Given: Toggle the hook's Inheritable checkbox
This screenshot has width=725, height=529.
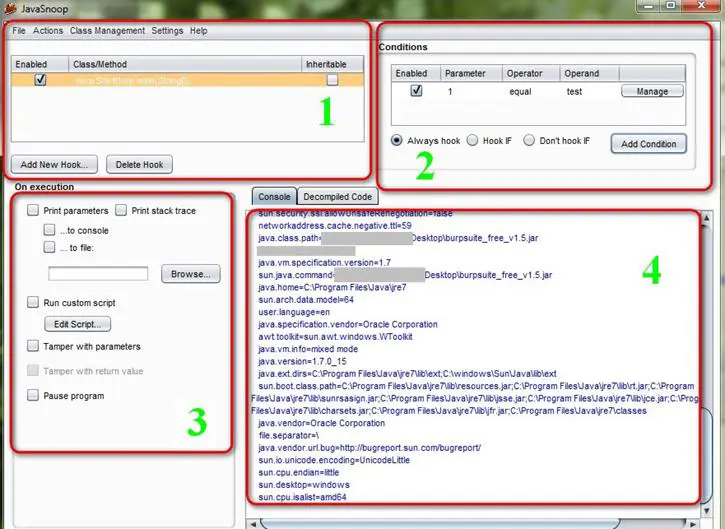Looking at the screenshot, I should point(332,80).
